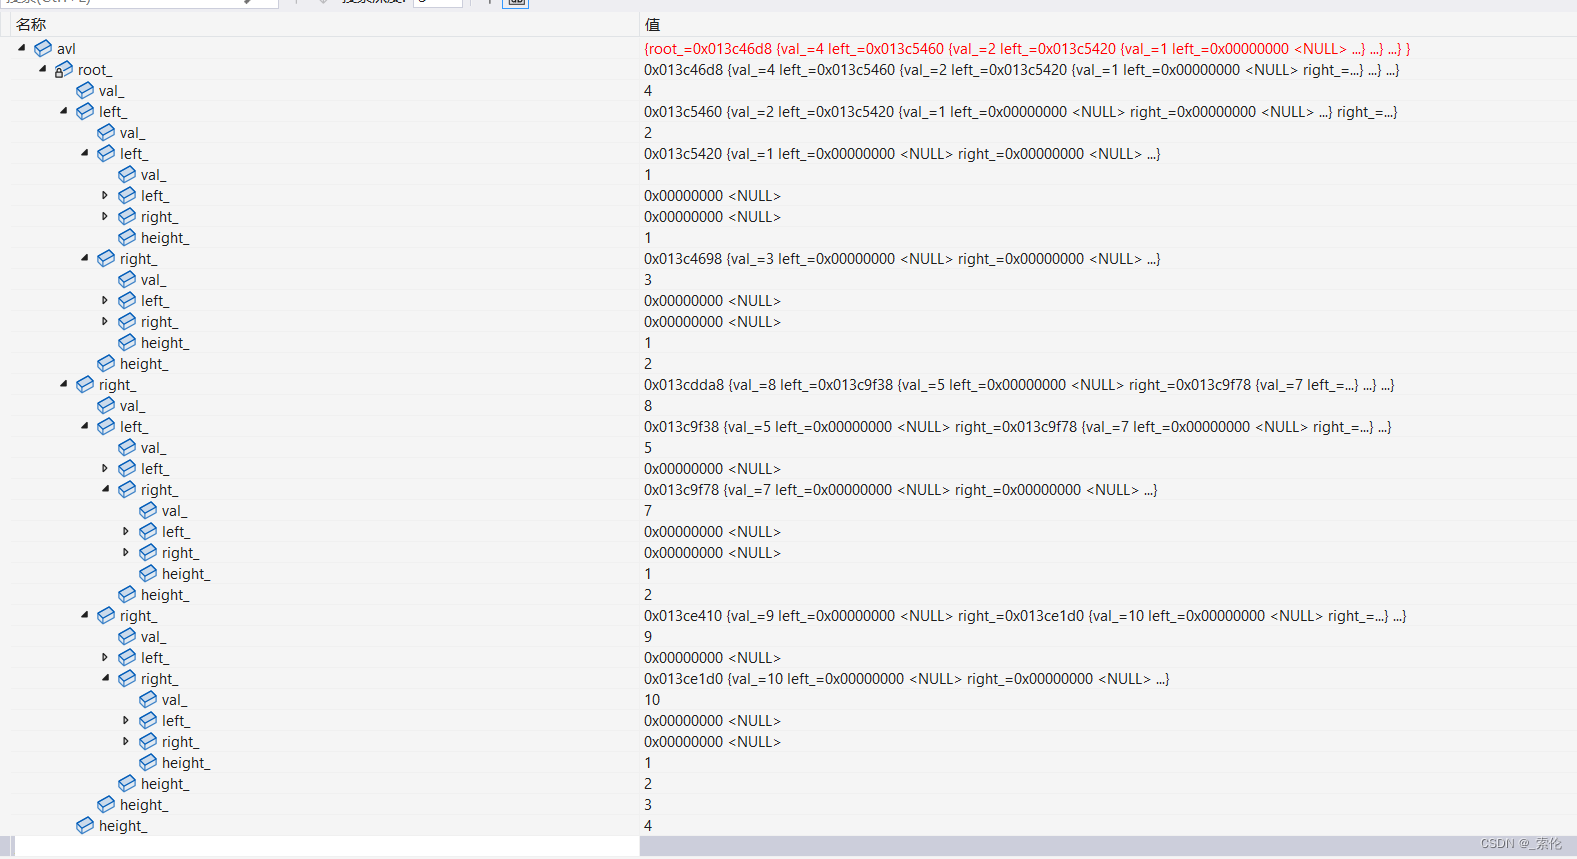Select the value starting 0x013cdda8
The image size is (1577, 859).
(x=1019, y=385)
